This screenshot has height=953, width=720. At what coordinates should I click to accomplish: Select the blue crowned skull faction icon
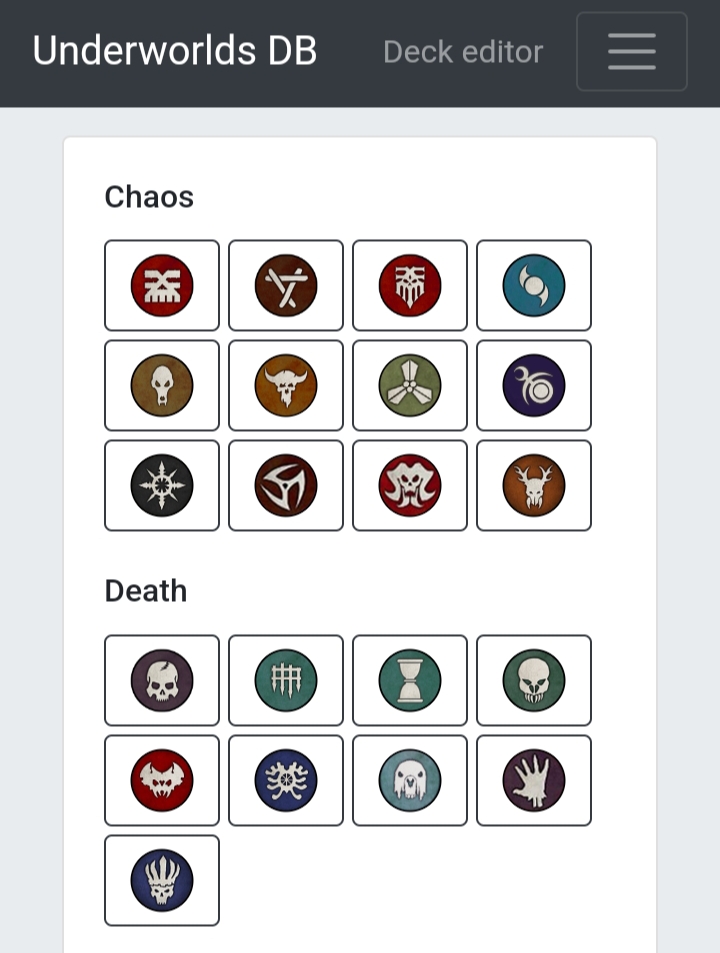[162, 880]
